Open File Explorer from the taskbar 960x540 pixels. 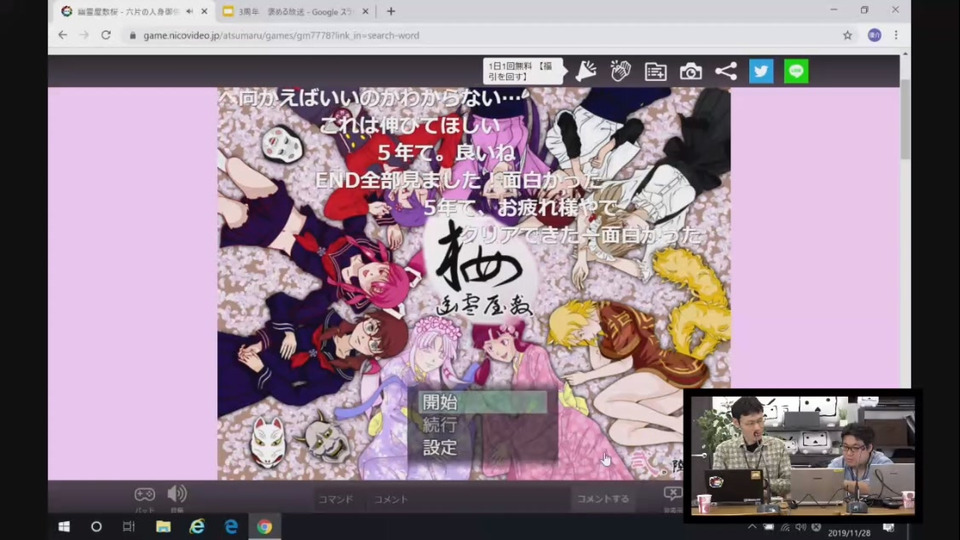tap(163, 527)
